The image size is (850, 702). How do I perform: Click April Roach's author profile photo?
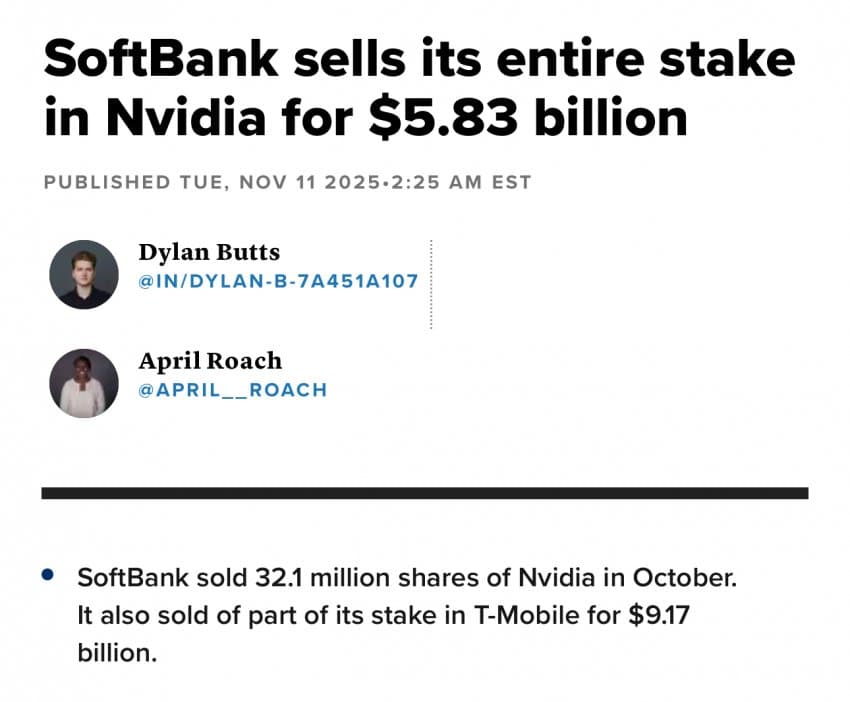coord(84,383)
